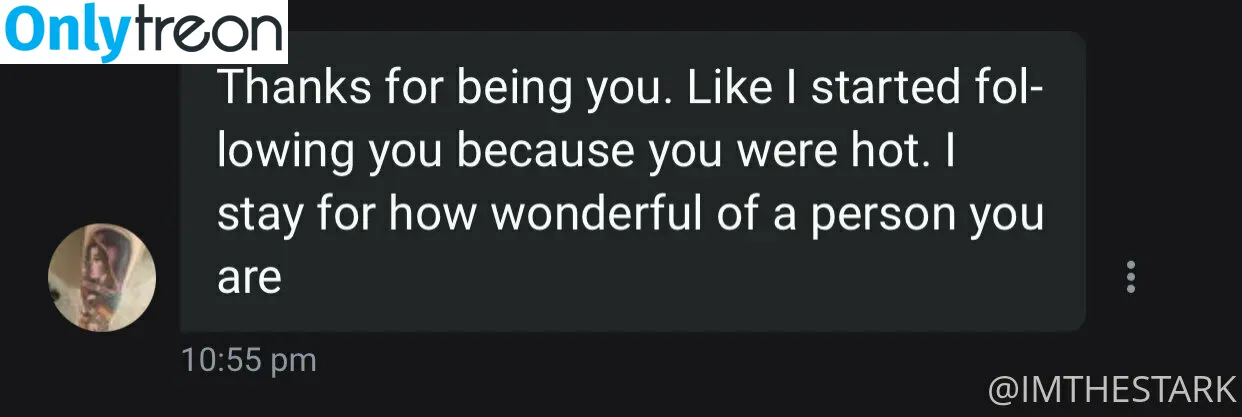Click the 10:55 pm timestamp
Image resolution: width=1242 pixels, height=417 pixels.
[249, 360]
